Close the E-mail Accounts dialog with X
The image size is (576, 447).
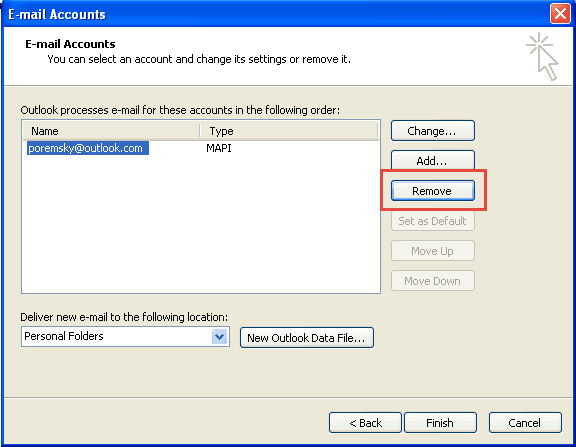[x=560, y=14]
